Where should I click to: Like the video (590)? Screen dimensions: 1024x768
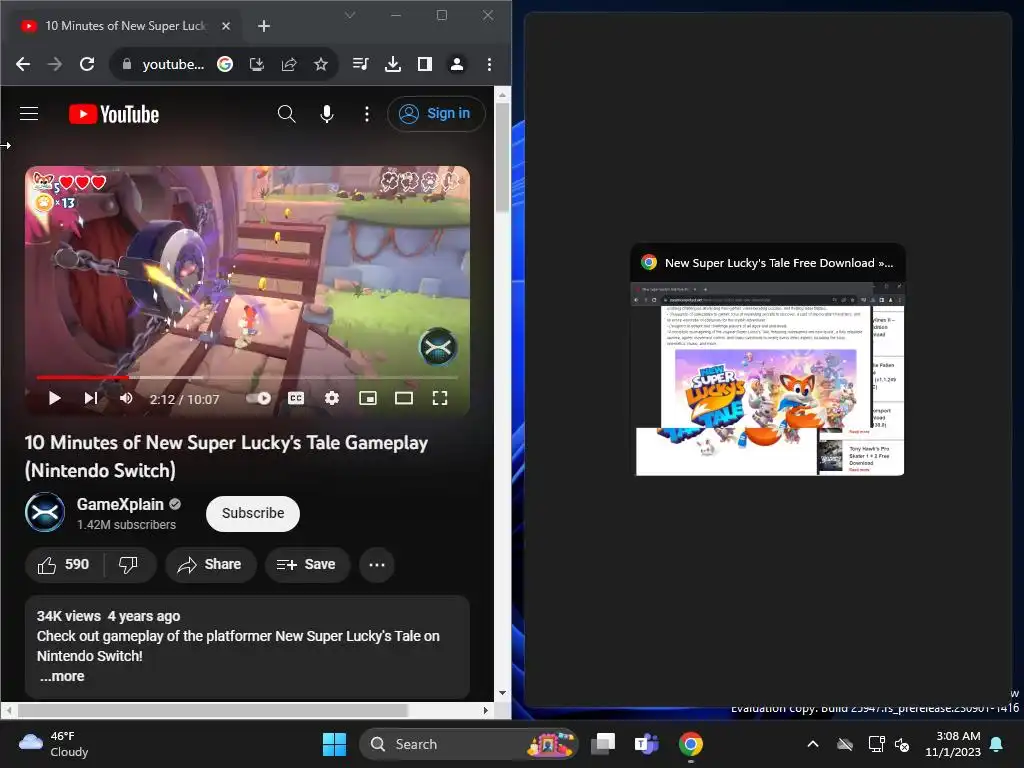[x=63, y=565]
